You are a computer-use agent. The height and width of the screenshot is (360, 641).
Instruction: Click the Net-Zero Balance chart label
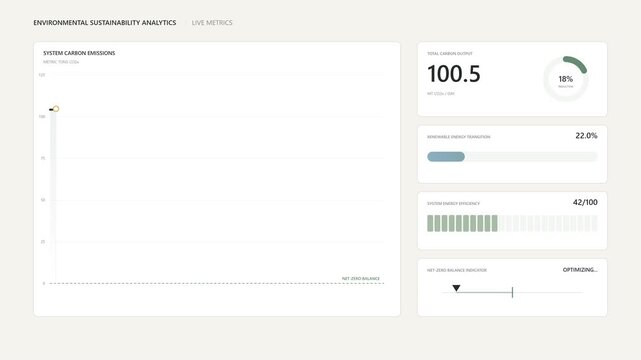361,279
